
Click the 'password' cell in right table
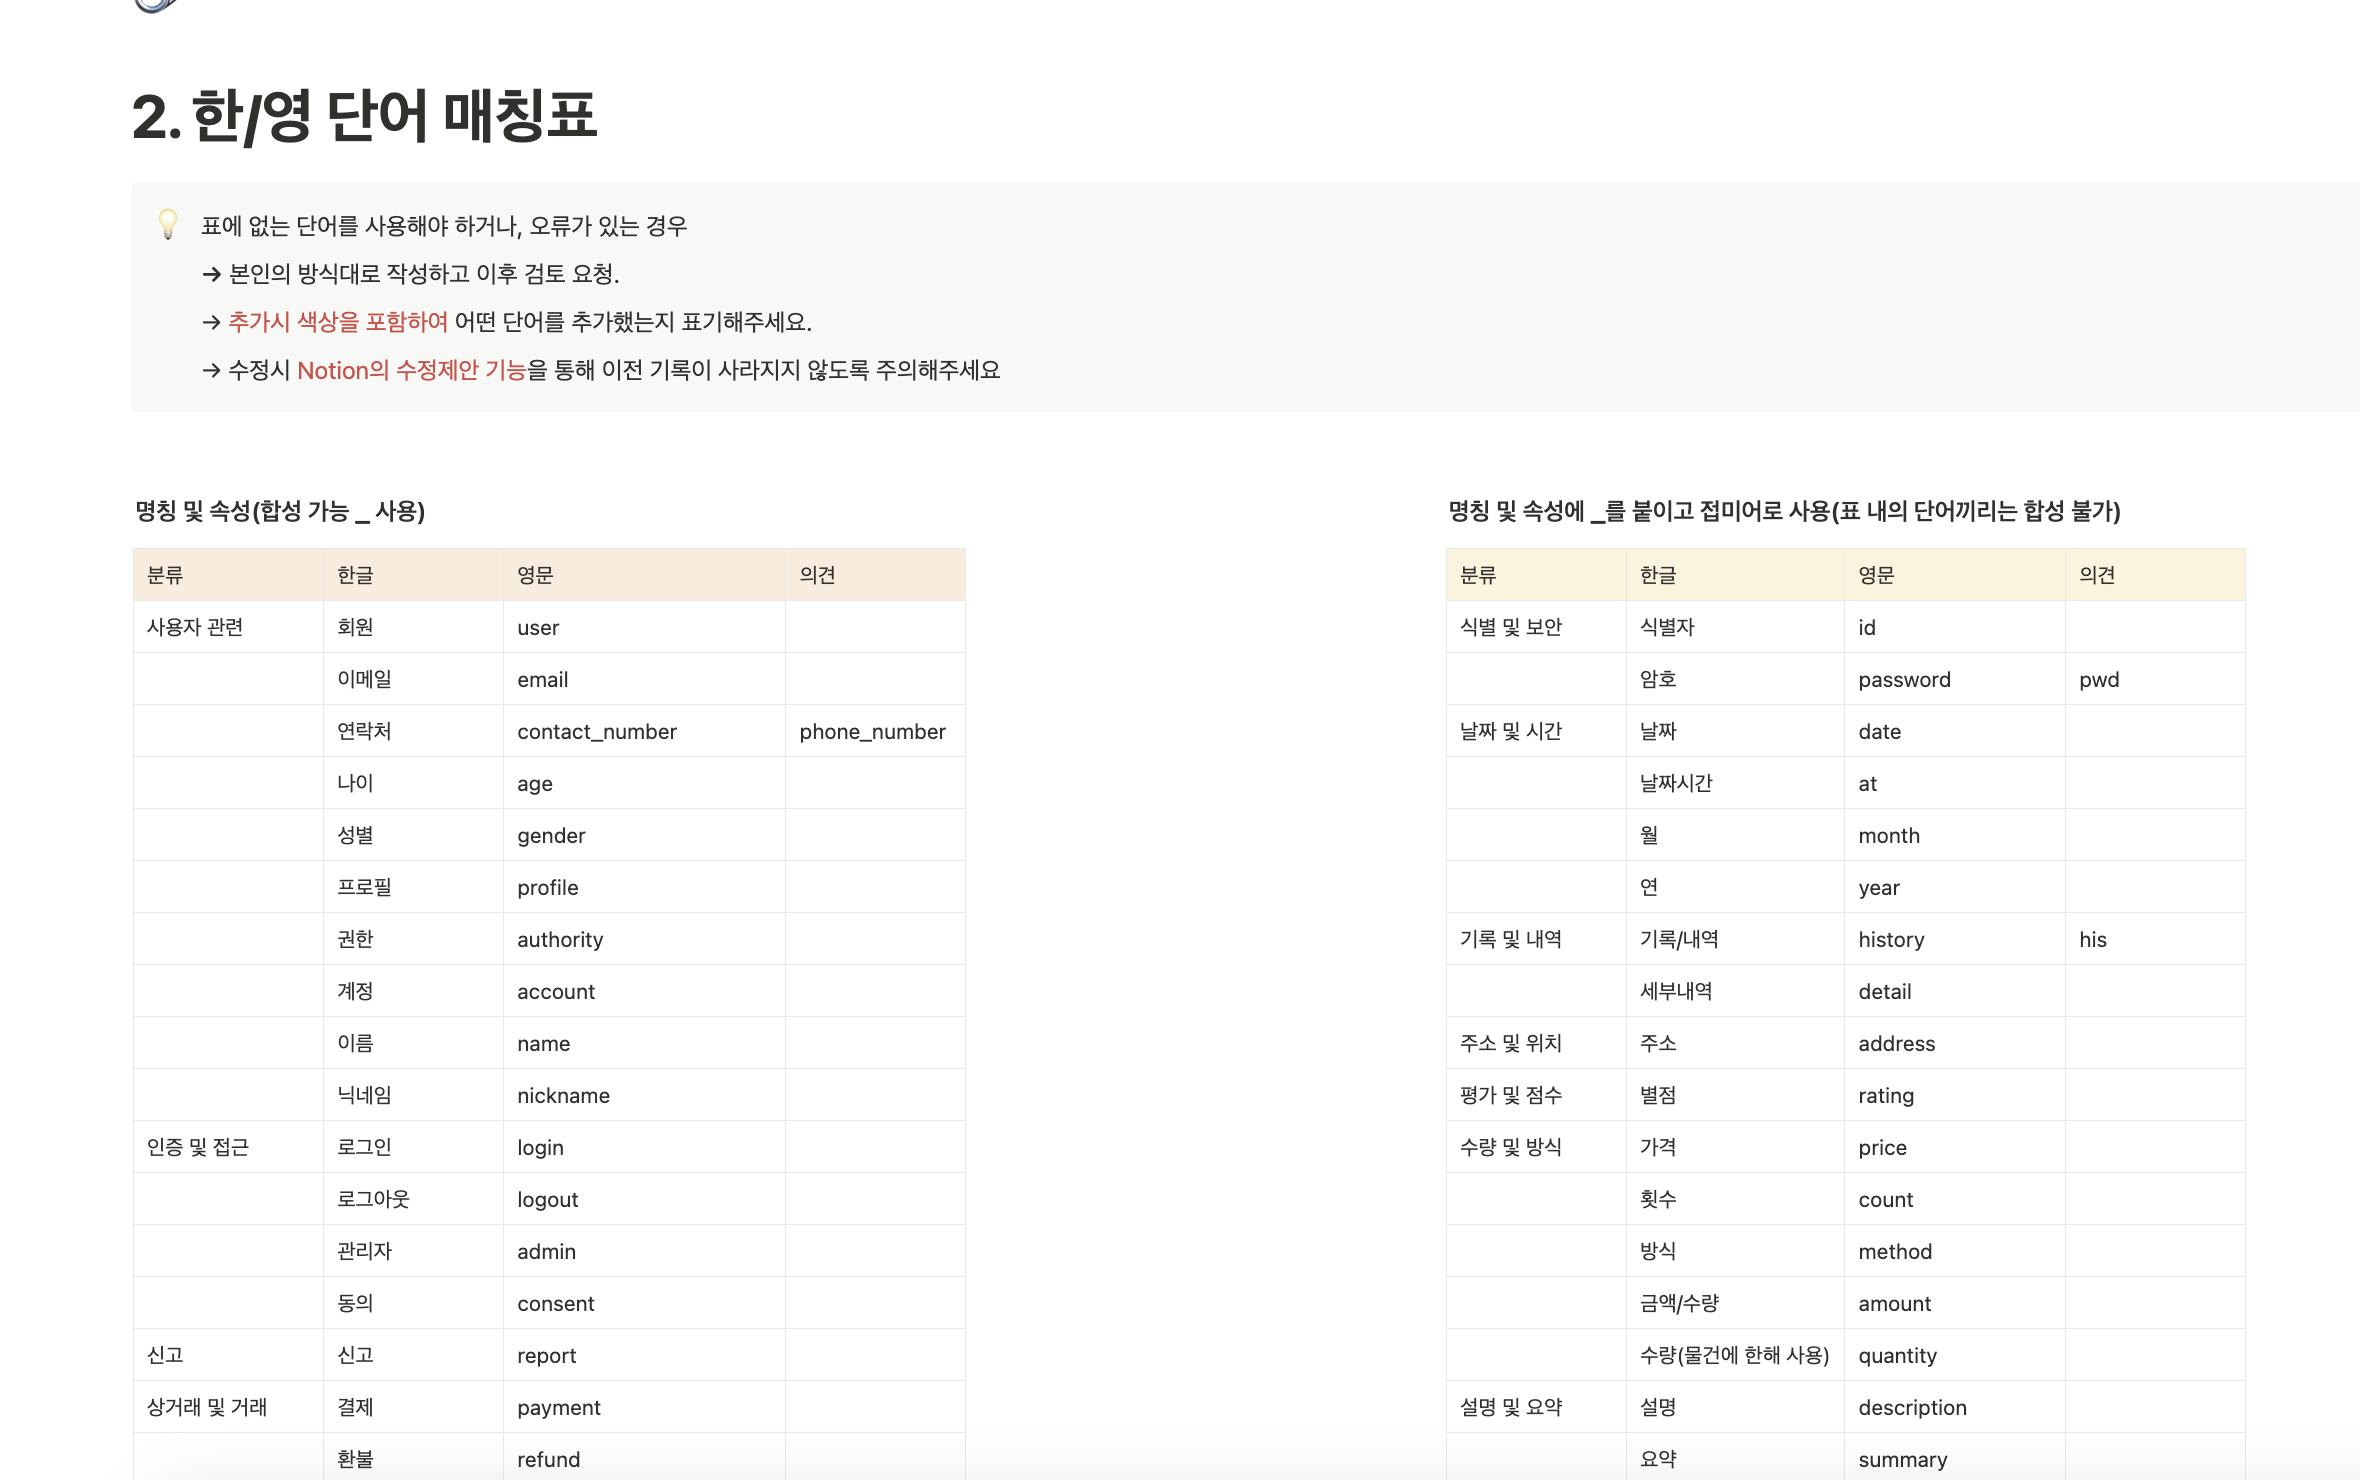1904,679
